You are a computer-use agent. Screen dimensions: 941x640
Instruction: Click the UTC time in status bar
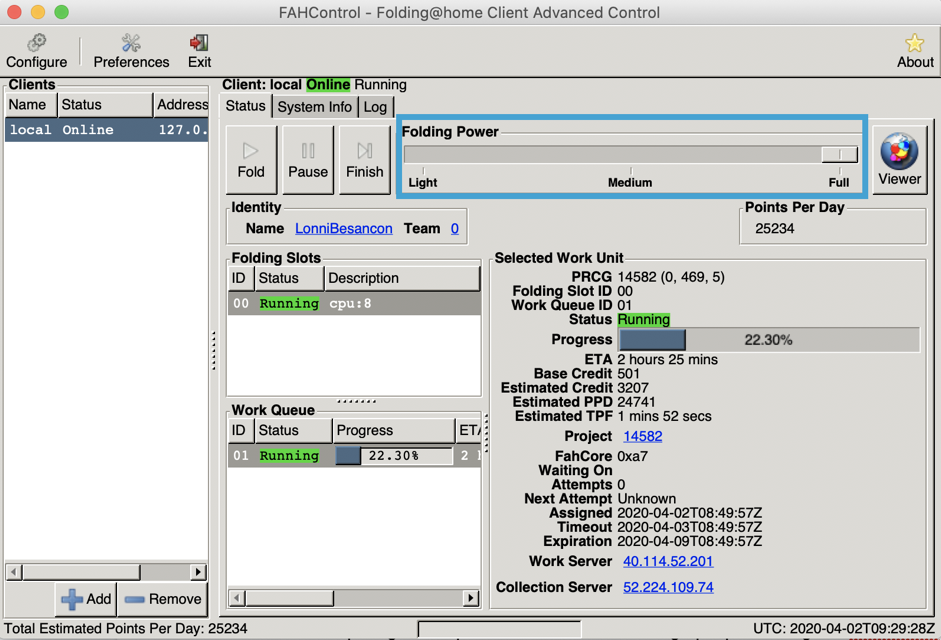pyautogui.click(x=844, y=629)
